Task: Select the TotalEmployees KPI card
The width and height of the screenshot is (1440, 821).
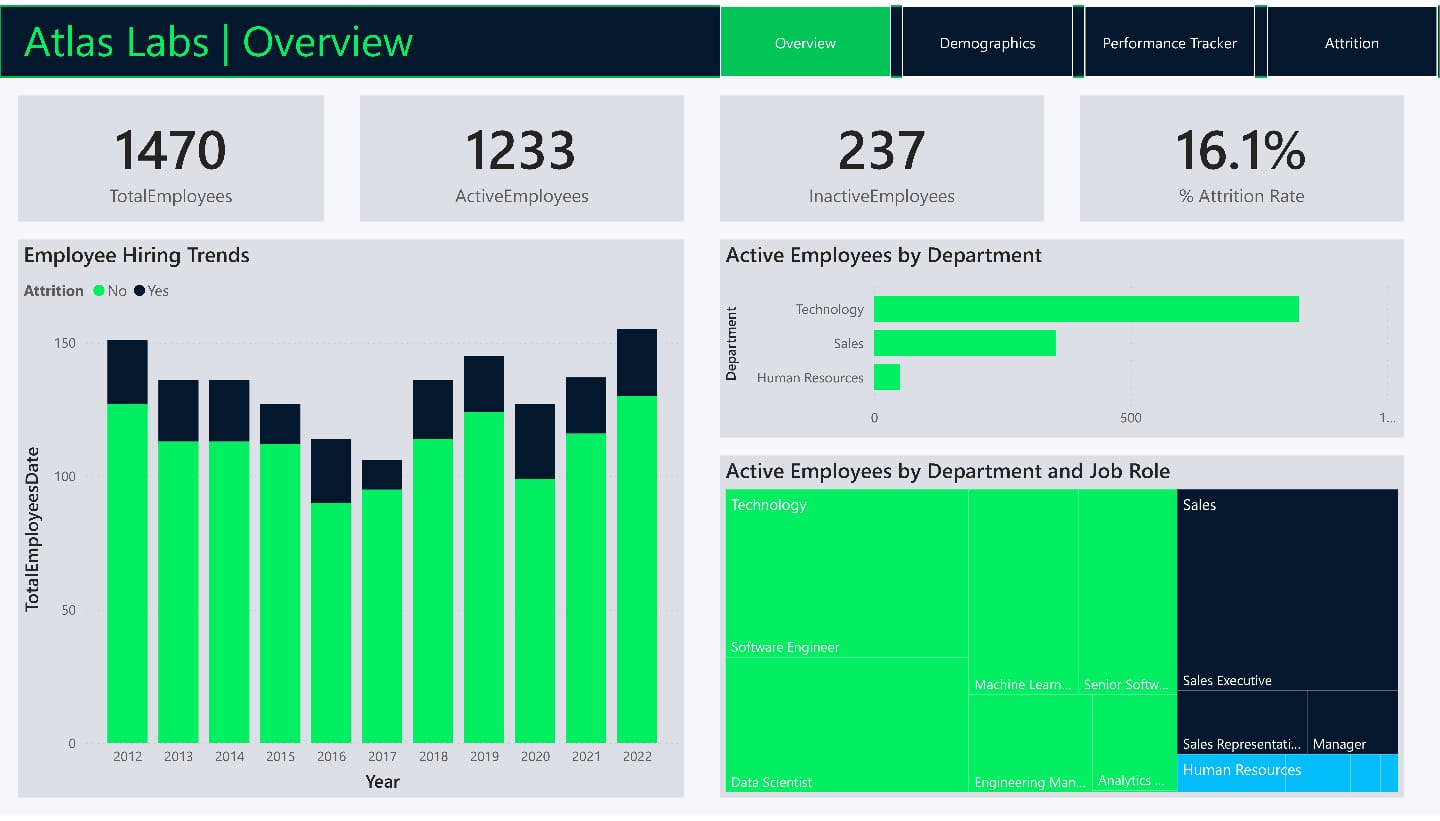Action: point(169,158)
